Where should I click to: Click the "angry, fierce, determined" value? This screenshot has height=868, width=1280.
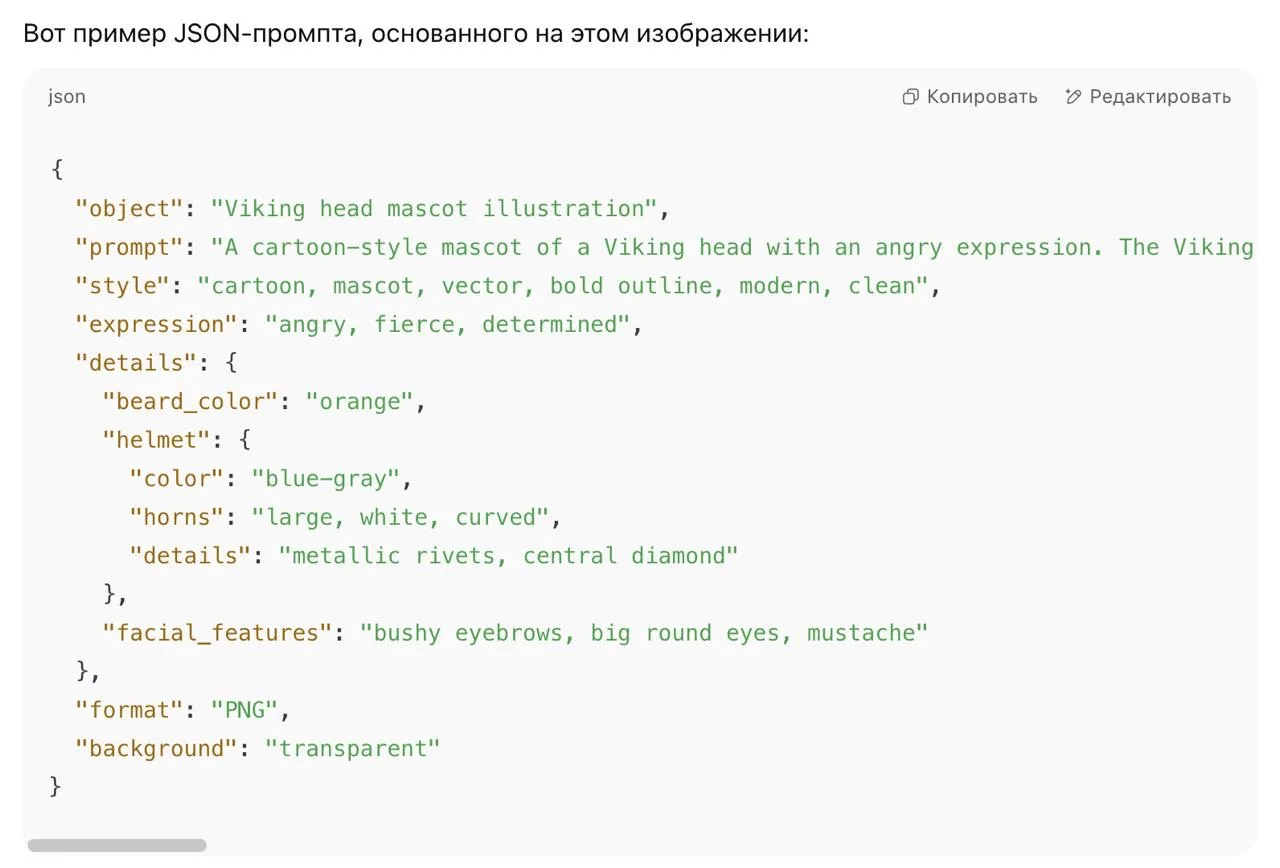tap(448, 324)
